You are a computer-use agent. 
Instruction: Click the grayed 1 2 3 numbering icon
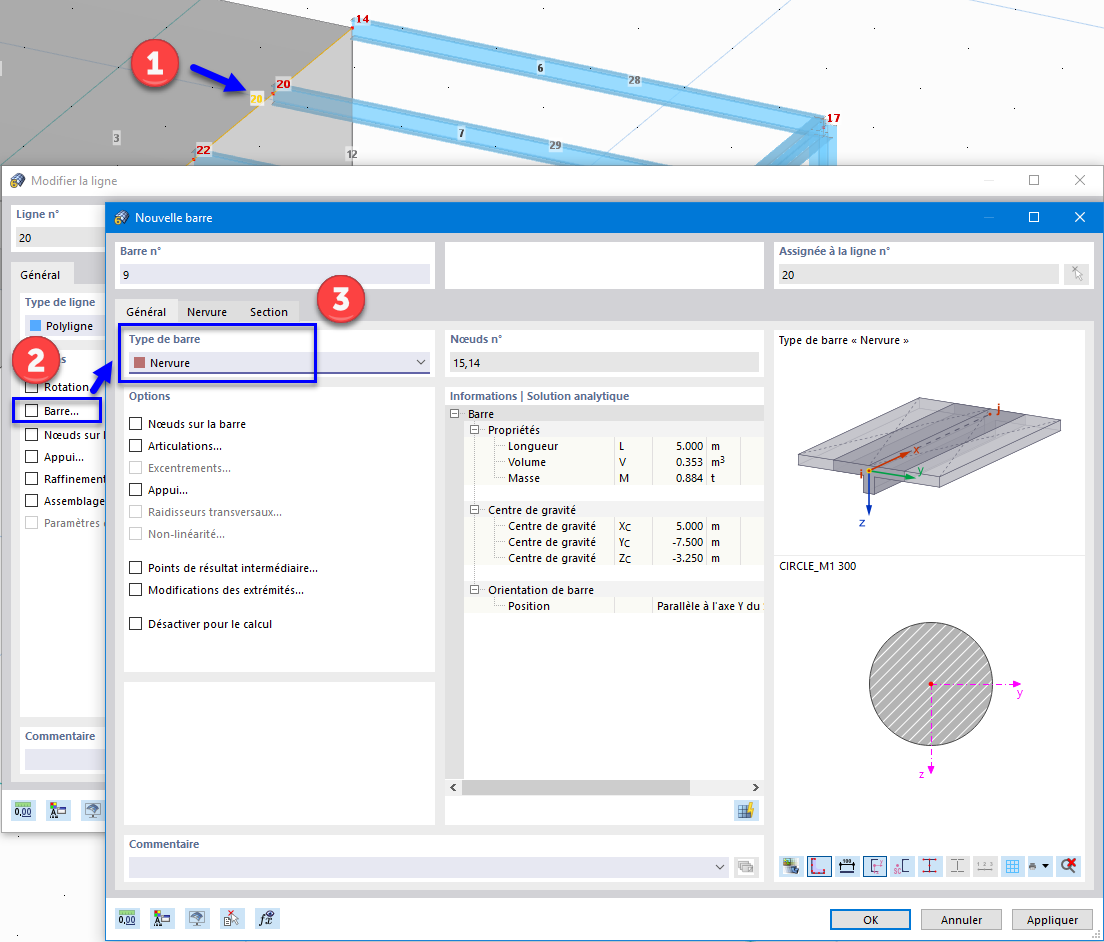tap(985, 866)
